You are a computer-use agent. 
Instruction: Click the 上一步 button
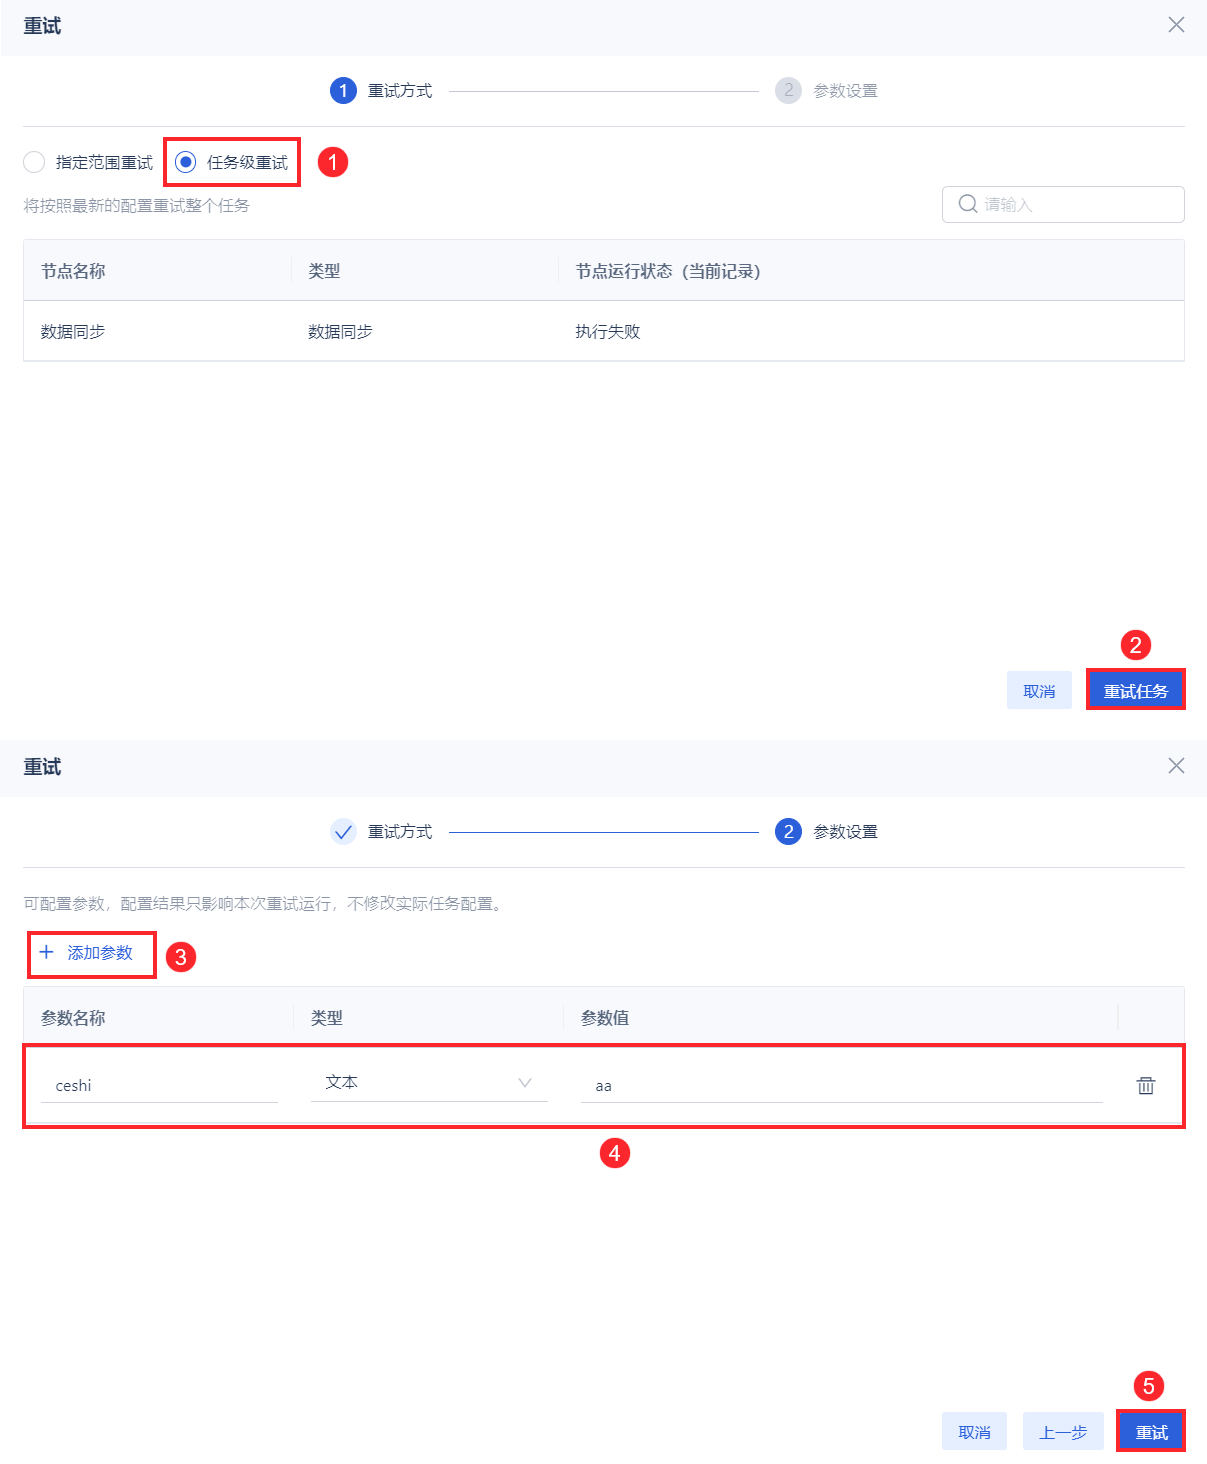1063,1432
